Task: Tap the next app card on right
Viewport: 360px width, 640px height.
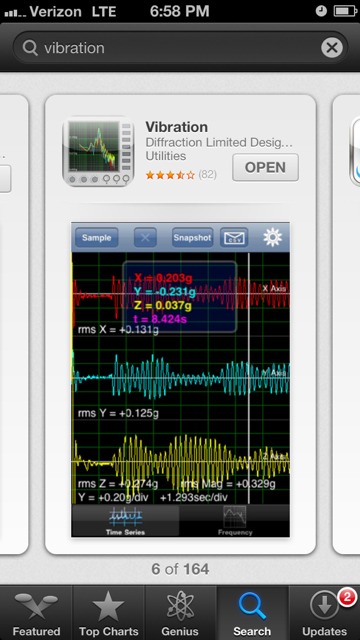Action: pos(347,324)
